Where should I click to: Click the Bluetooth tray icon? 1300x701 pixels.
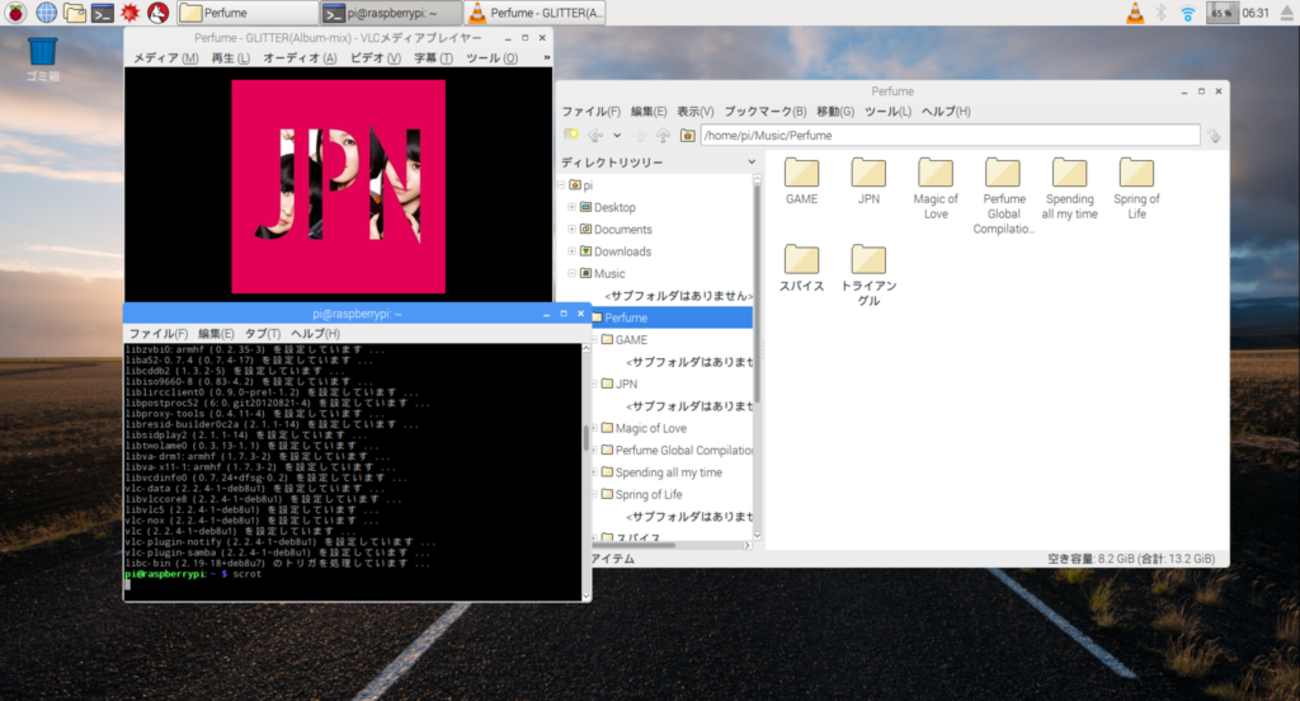pyautogui.click(x=1161, y=13)
